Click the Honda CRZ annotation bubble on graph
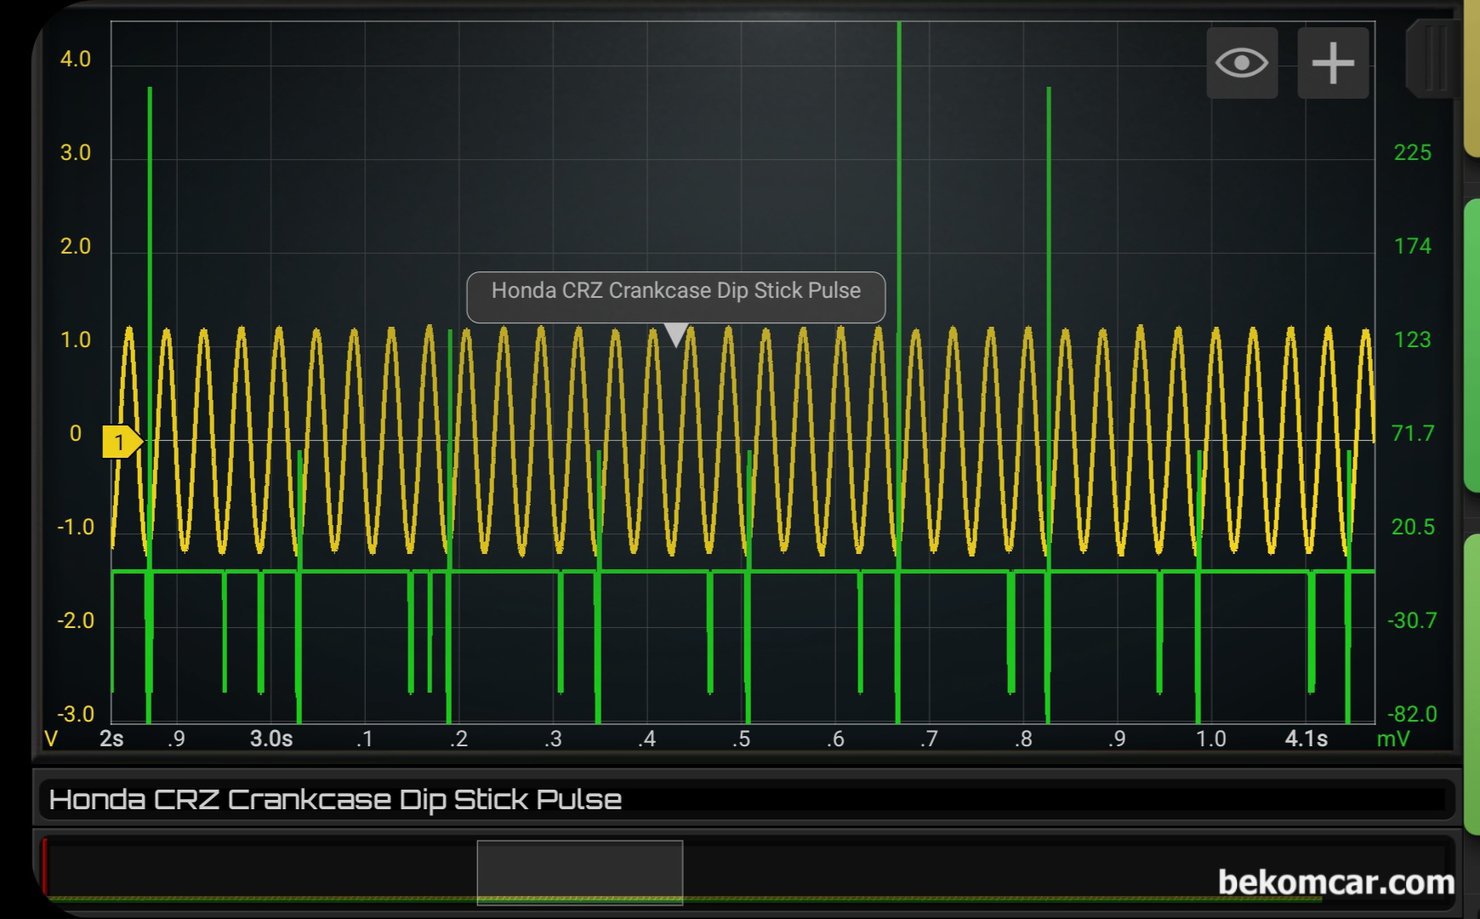 pyautogui.click(x=675, y=292)
